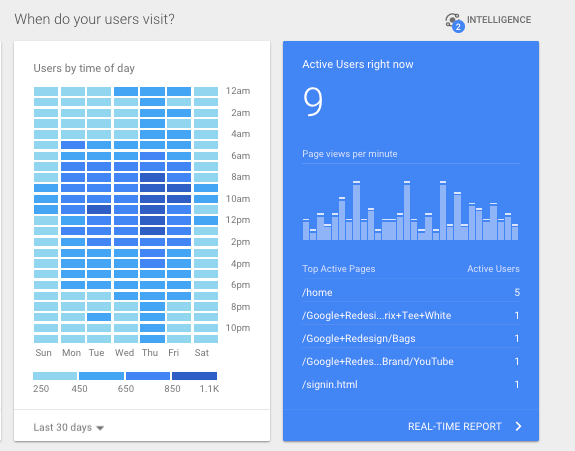The width and height of the screenshot is (575, 451).
Task: Click the notification badge showing 2
Action: [458, 27]
